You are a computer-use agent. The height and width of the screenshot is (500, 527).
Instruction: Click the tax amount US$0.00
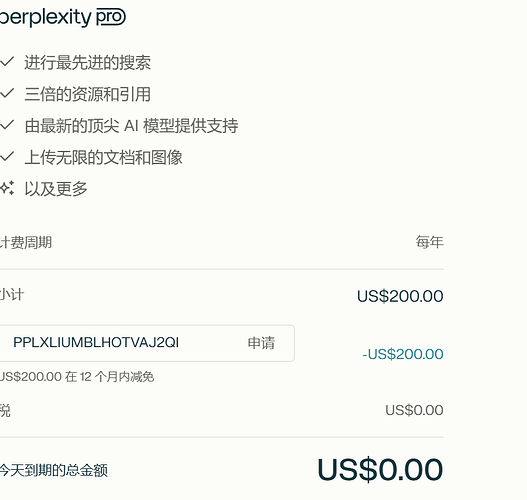(414, 410)
